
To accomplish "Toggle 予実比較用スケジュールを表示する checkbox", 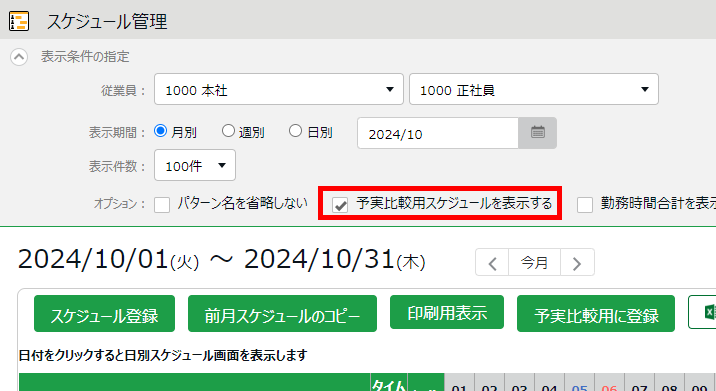I will (340, 205).
